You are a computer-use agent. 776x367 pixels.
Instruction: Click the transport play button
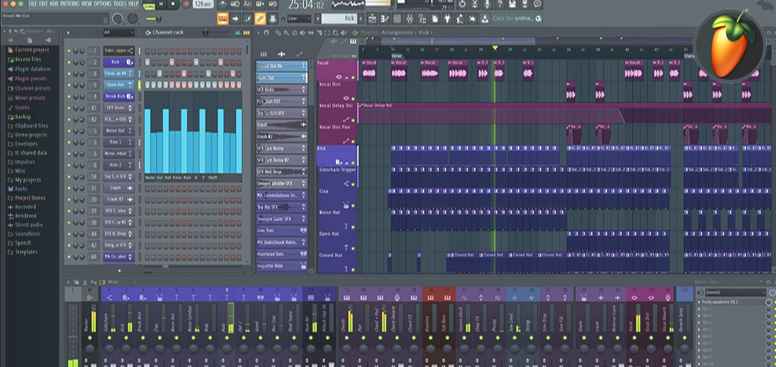[x=162, y=4]
